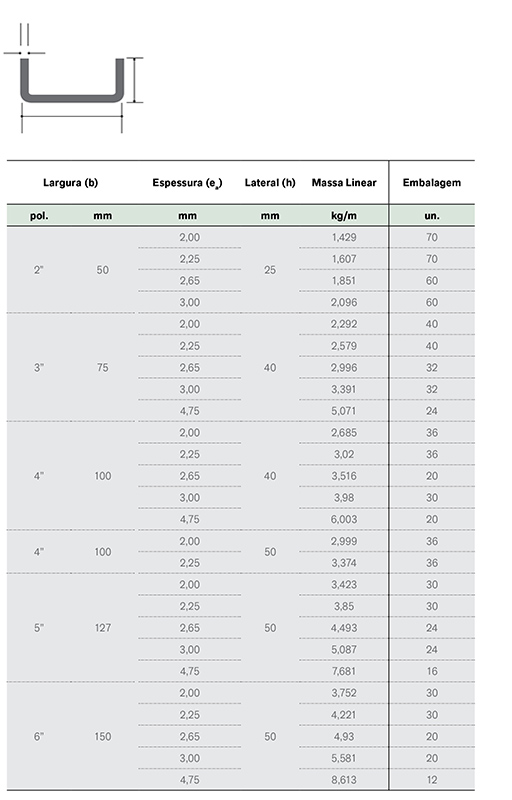Image resolution: width=512 pixels, height=800 pixels.
Task: Click the mass value 1,429
Action: pos(344,237)
